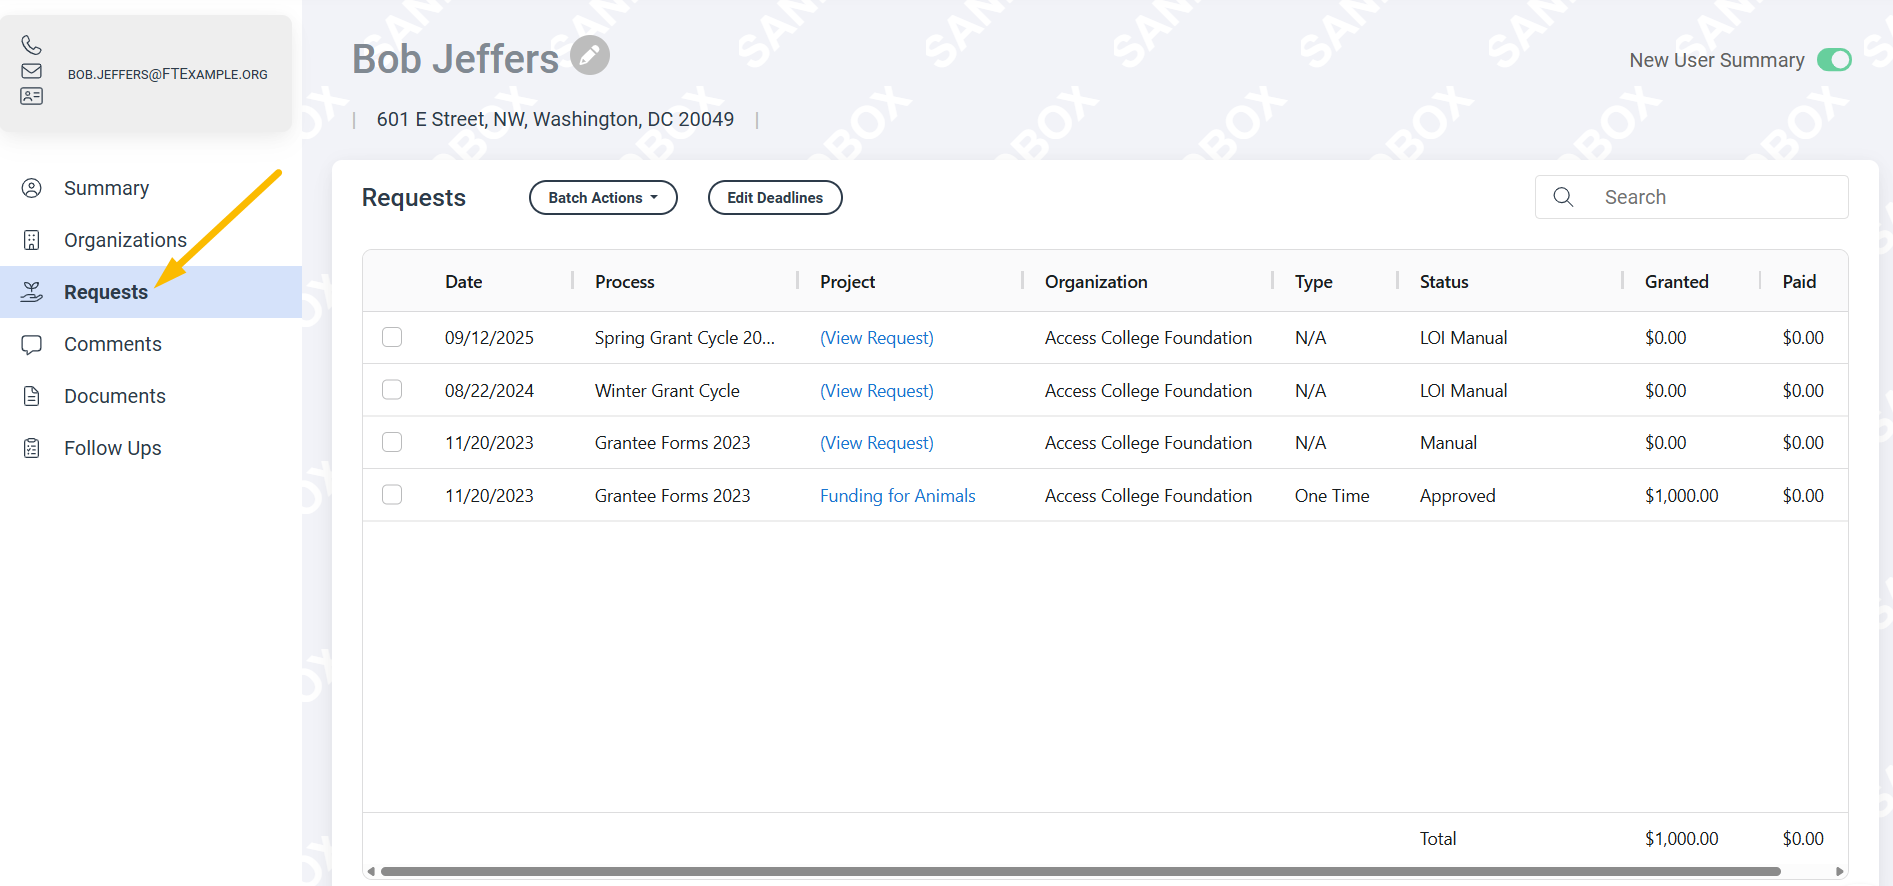Toggle the New User Summary switch
The width and height of the screenshot is (1893, 886).
point(1834,60)
